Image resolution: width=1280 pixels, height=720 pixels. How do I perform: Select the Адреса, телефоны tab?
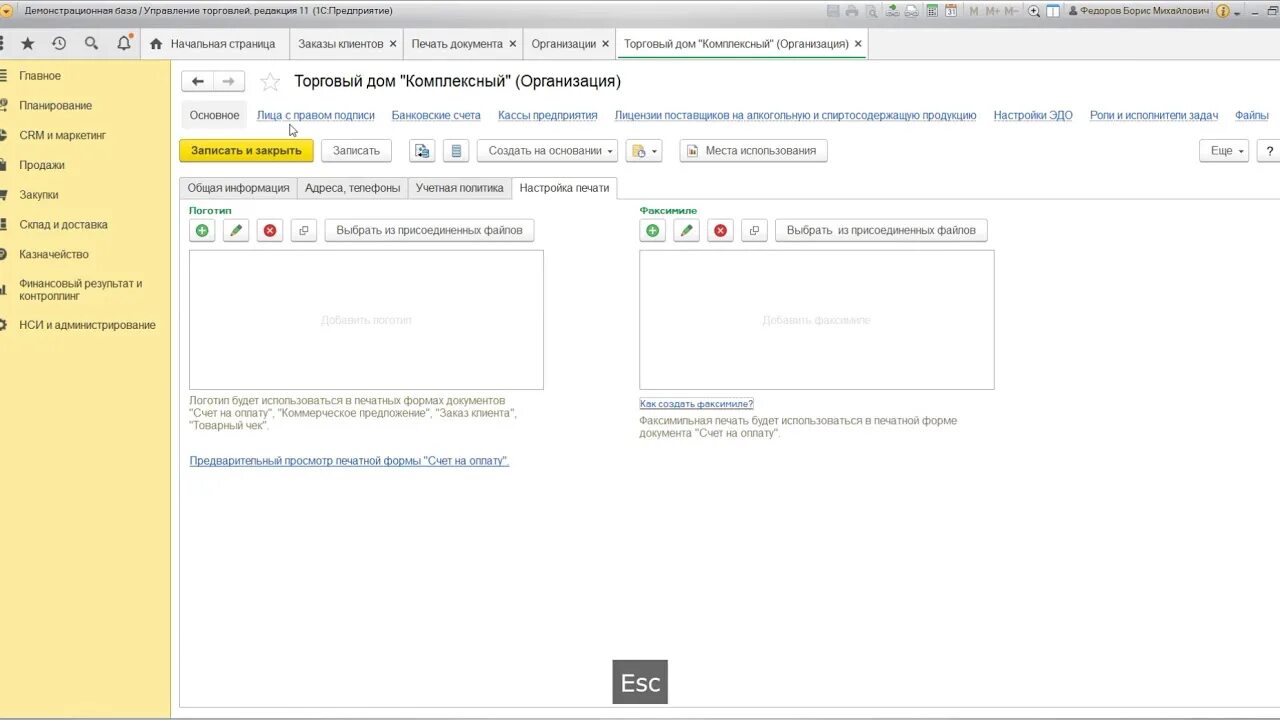click(352, 188)
